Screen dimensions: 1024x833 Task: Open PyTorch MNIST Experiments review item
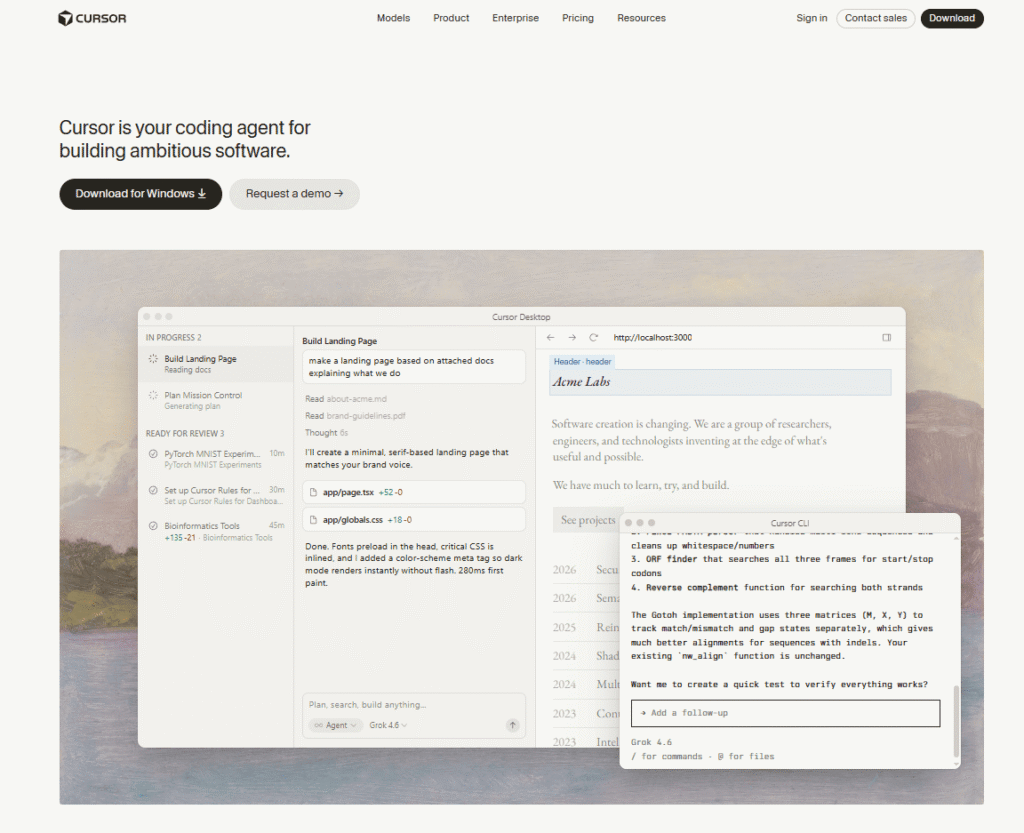216,459
